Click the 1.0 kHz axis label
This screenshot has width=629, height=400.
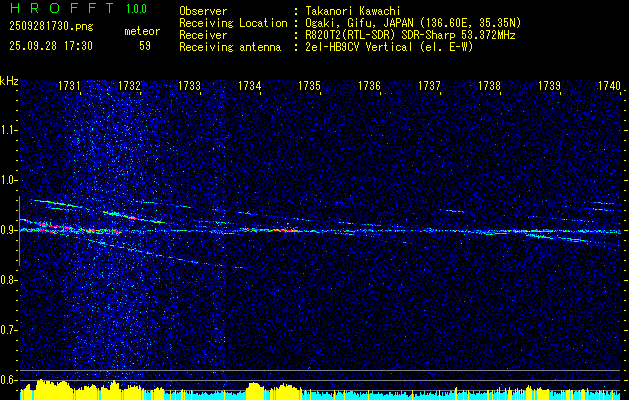point(7,180)
